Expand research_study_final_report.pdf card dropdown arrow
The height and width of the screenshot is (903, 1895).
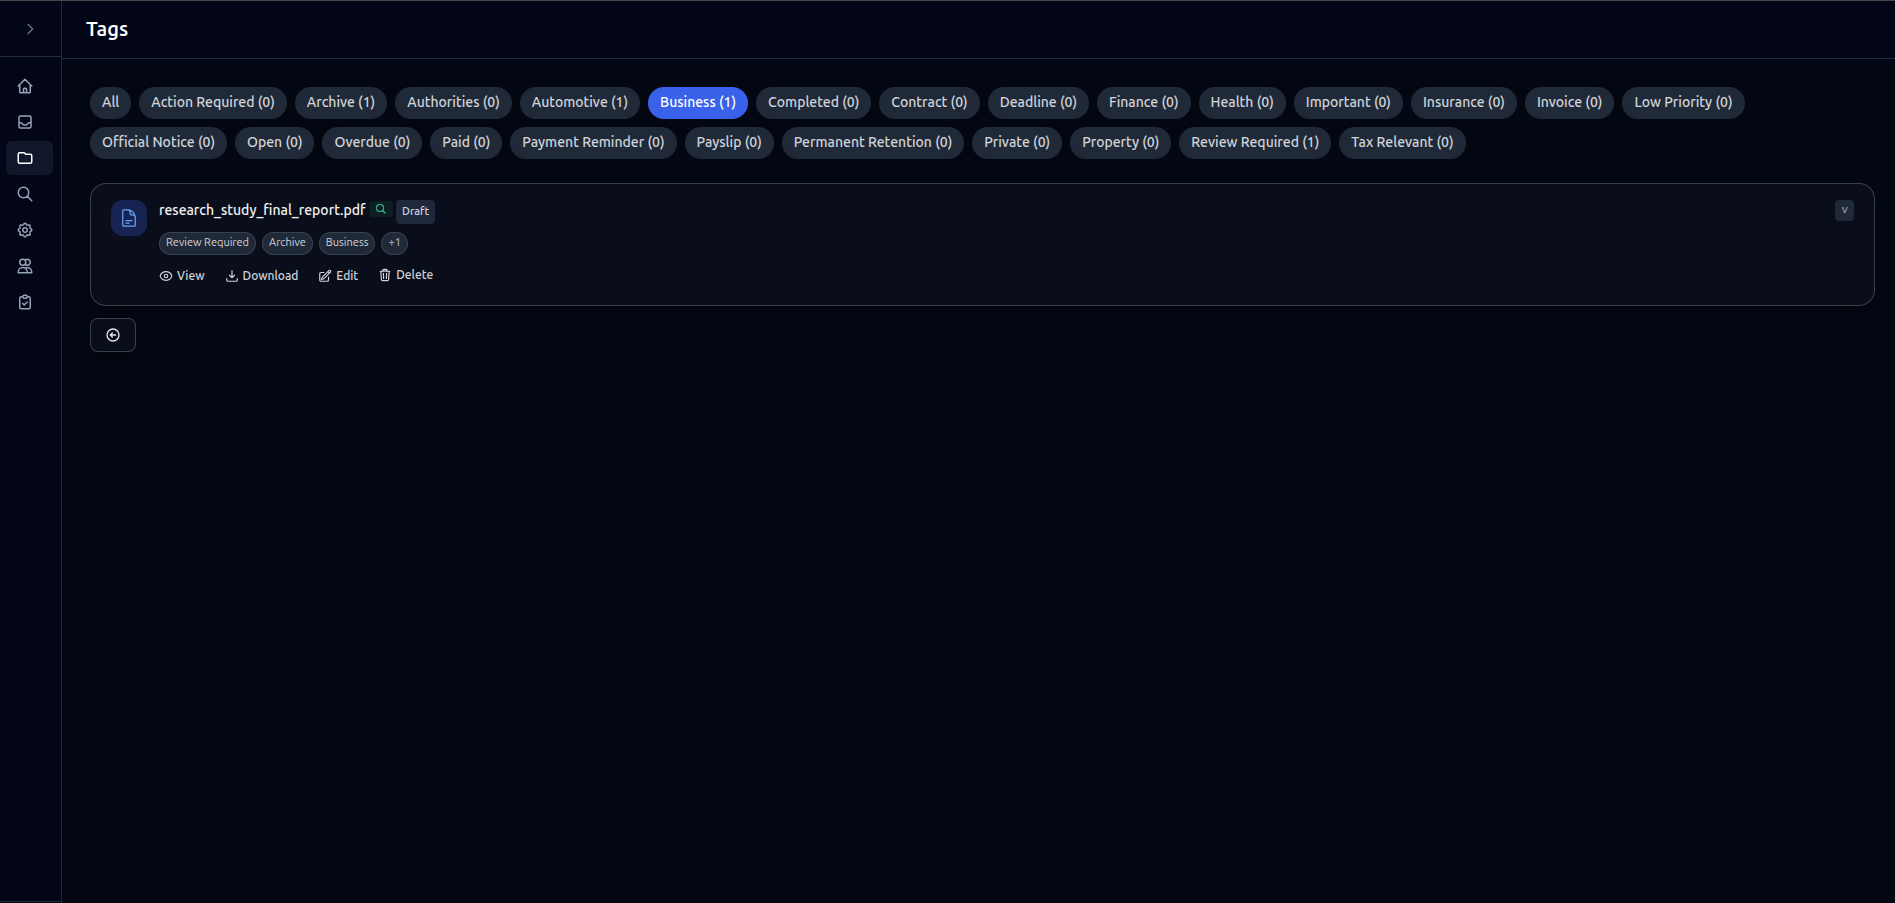coord(1844,210)
